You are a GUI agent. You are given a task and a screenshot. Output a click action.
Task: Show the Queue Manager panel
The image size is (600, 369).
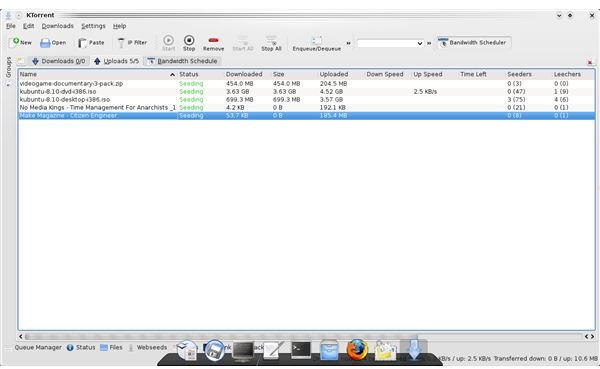(x=38, y=347)
